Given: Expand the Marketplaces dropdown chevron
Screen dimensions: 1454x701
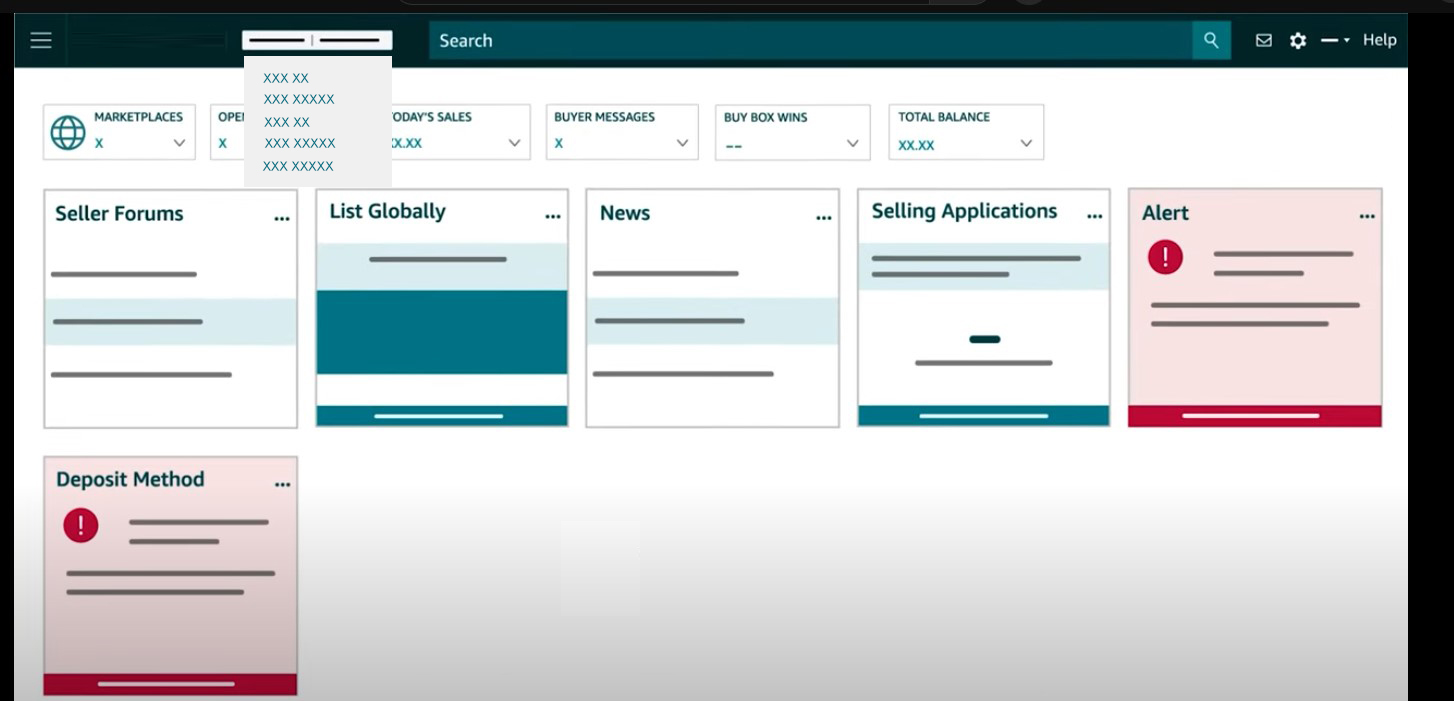Looking at the screenshot, I should [180, 142].
